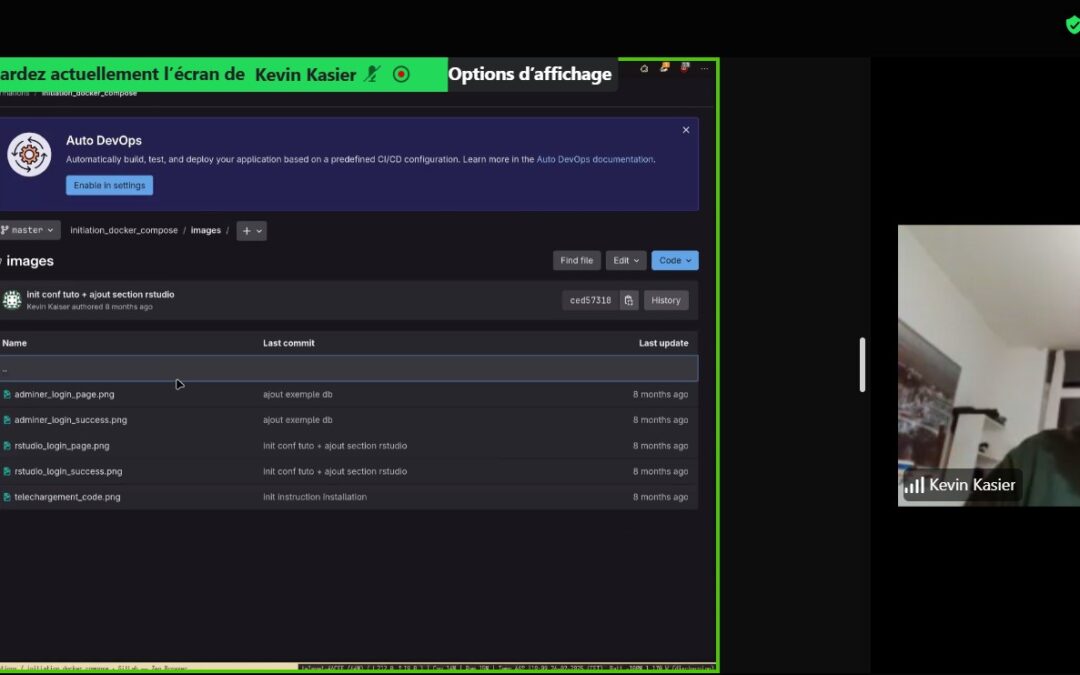Click the signal strength bars on Kevin's video
Screen dimensions: 1080x675
tap(914, 486)
